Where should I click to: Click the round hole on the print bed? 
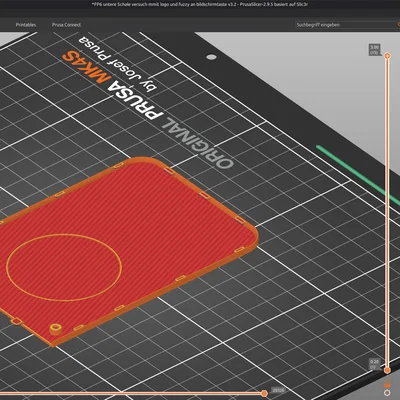point(211,57)
